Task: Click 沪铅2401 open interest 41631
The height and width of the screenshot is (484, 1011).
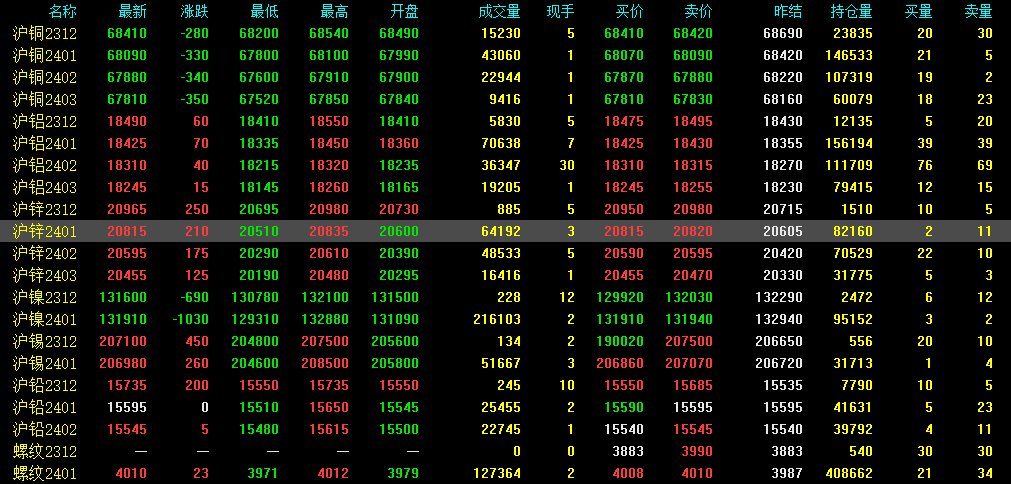Action: 853,407
